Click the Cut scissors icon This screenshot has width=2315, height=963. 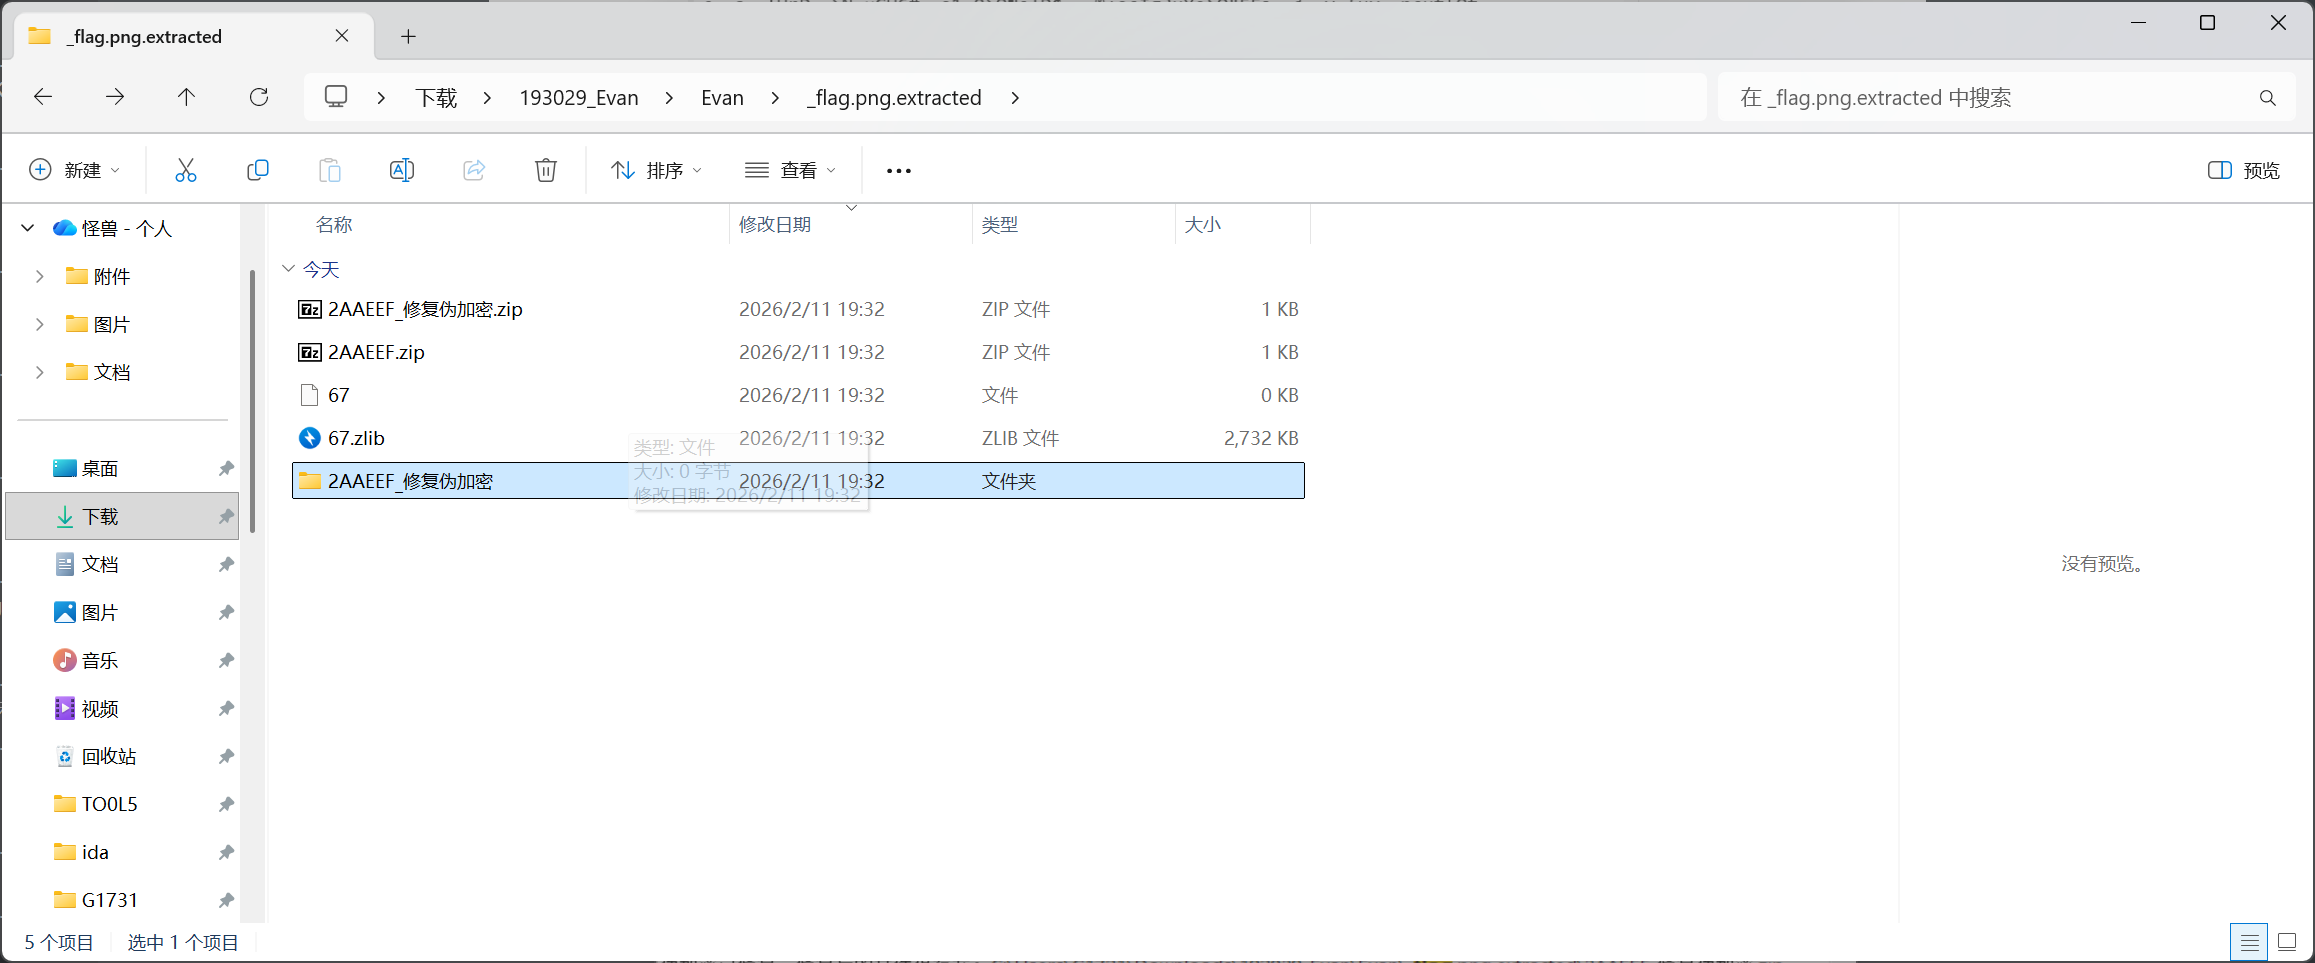186,170
